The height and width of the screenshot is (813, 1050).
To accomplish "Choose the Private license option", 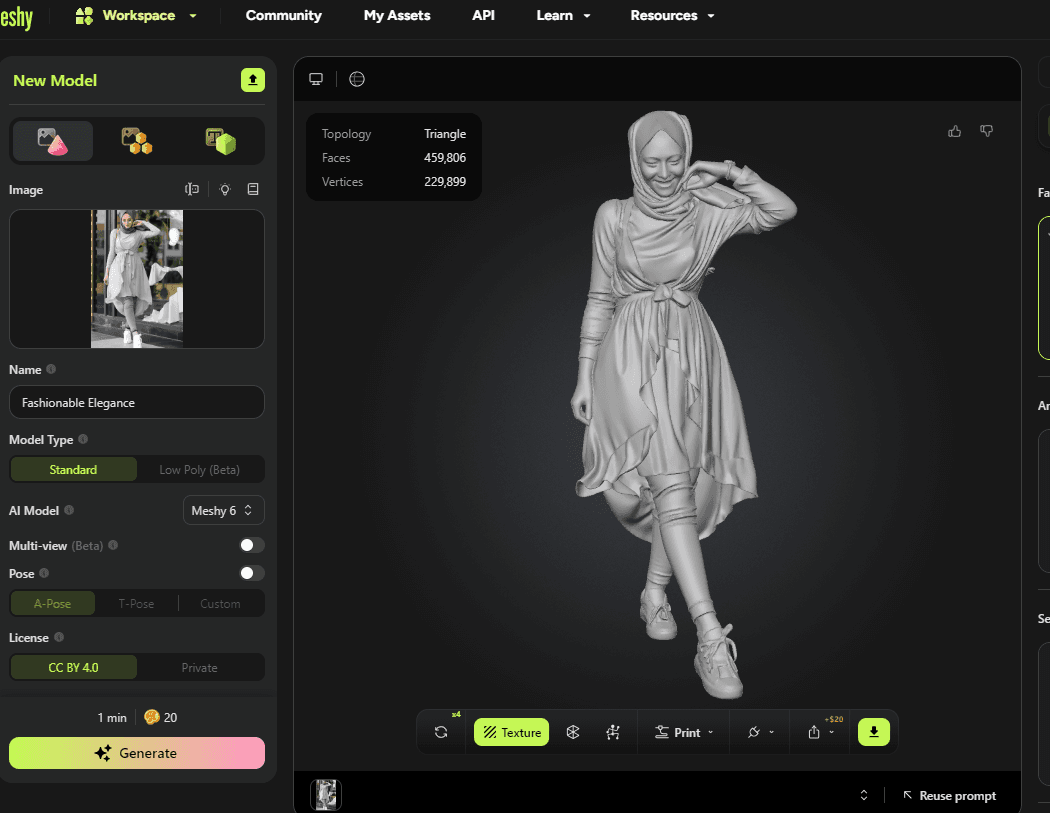I will pyautogui.click(x=200, y=668).
